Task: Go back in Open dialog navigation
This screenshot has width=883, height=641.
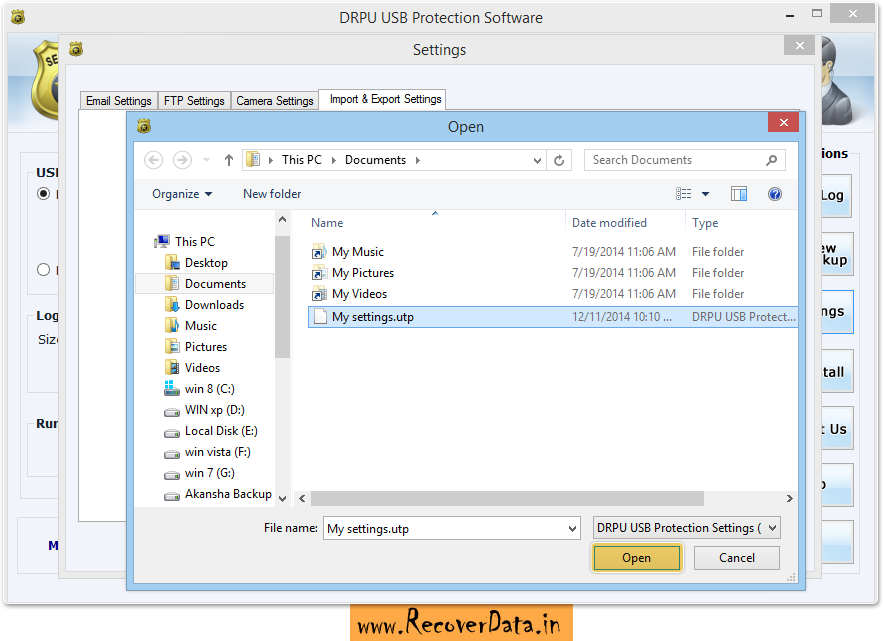Action: [154, 160]
